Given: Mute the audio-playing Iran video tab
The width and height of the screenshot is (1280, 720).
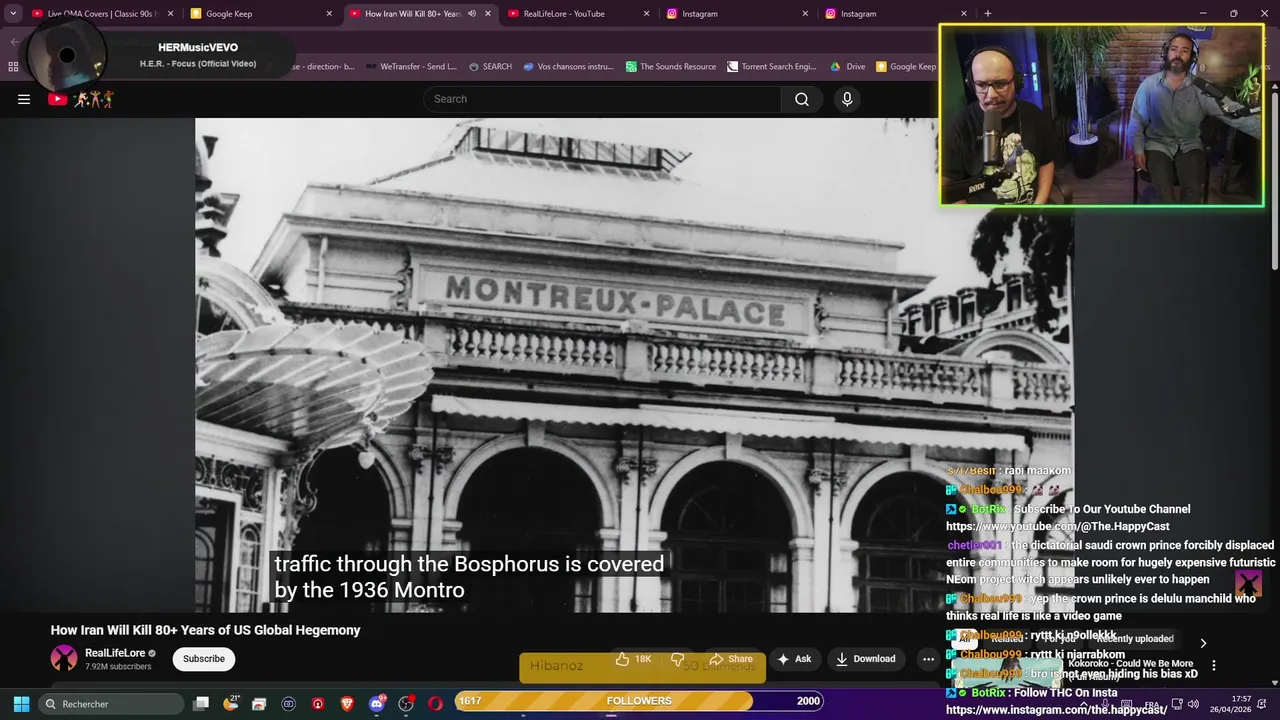Looking at the screenshot, I should (x=472, y=14).
